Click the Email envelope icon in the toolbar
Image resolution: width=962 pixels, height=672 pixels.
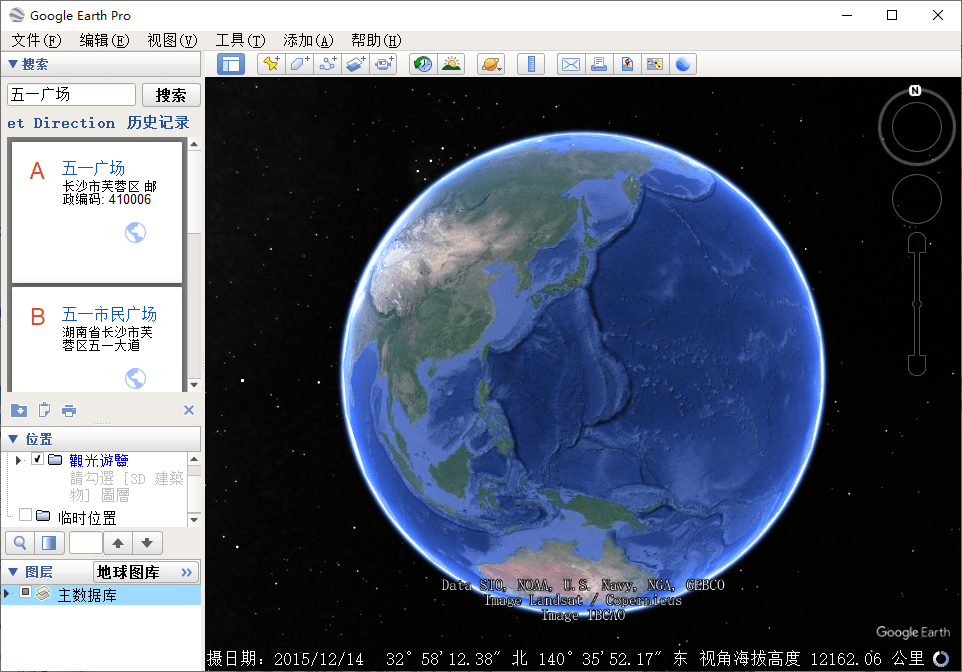(x=570, y=64)
